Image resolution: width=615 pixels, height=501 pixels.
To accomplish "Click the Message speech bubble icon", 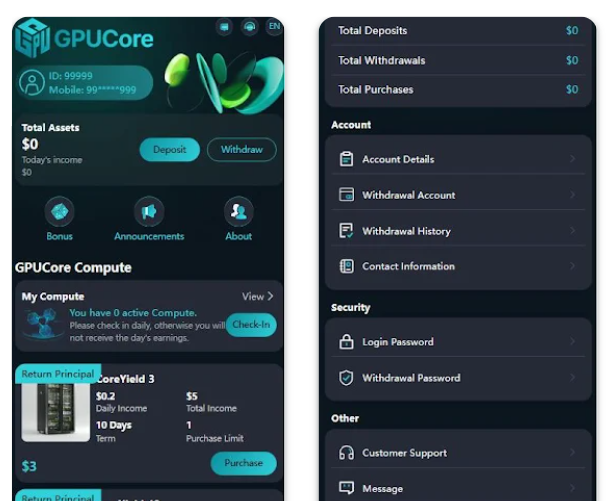I will pos(346,488).
